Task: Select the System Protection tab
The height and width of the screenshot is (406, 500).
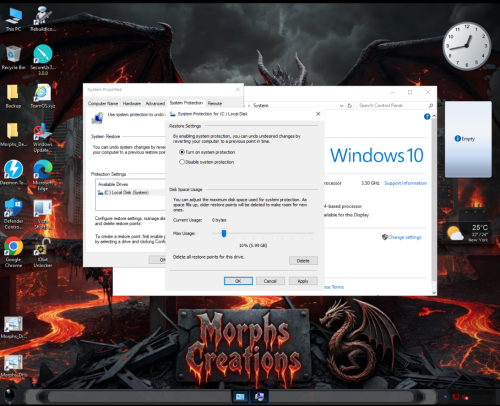Action: [186, 103]
